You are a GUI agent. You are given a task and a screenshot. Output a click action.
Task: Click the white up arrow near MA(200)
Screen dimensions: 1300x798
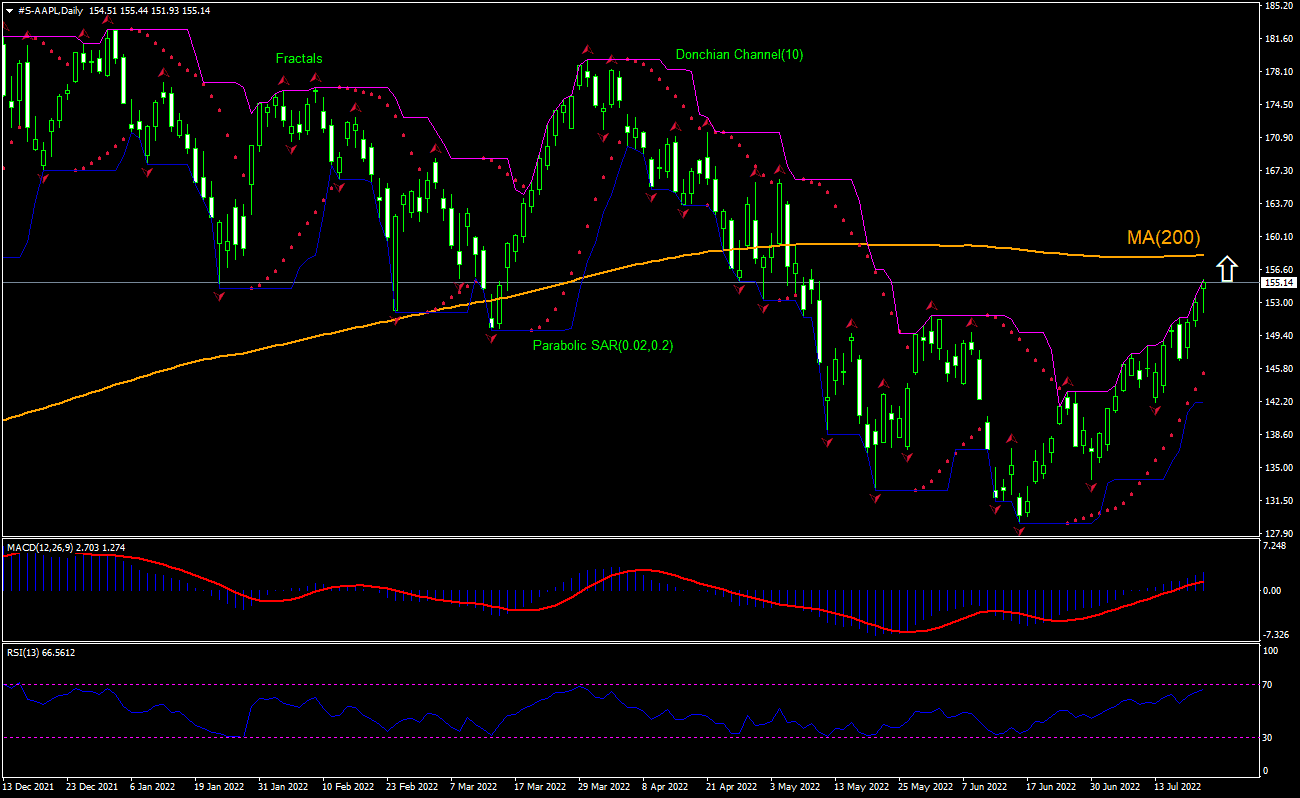coord(1227,269)
